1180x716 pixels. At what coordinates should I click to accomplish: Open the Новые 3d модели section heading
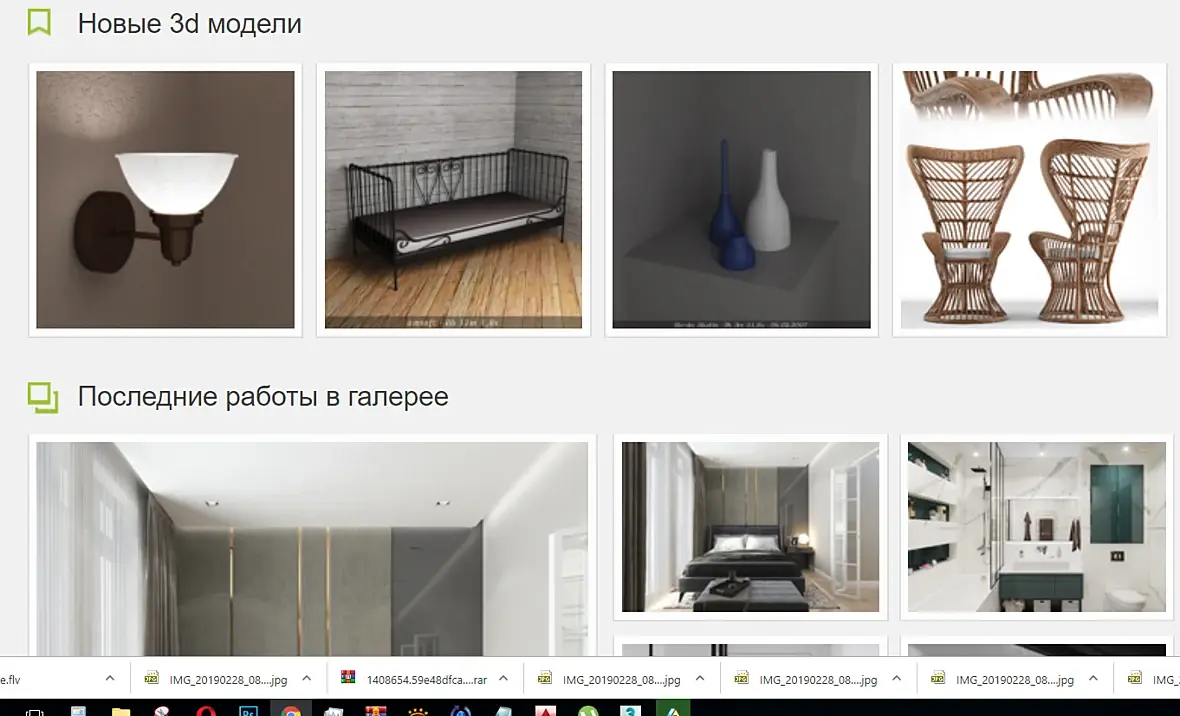pos(190,23)
